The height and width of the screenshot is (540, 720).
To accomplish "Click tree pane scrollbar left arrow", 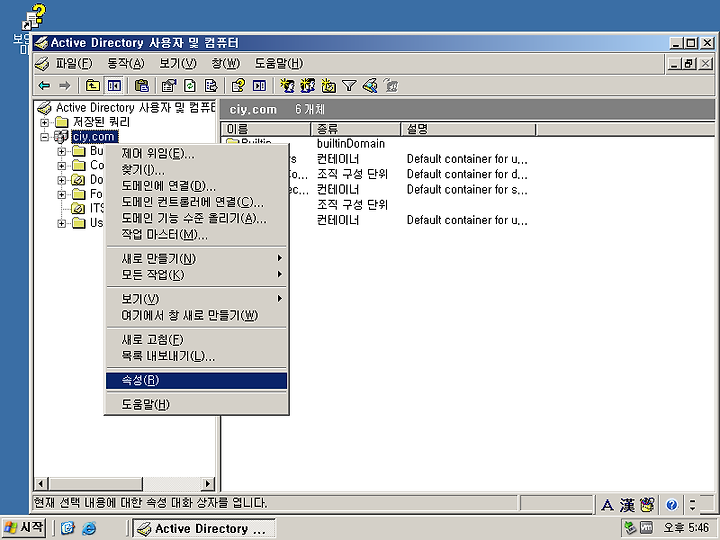I will coord(41,484).
